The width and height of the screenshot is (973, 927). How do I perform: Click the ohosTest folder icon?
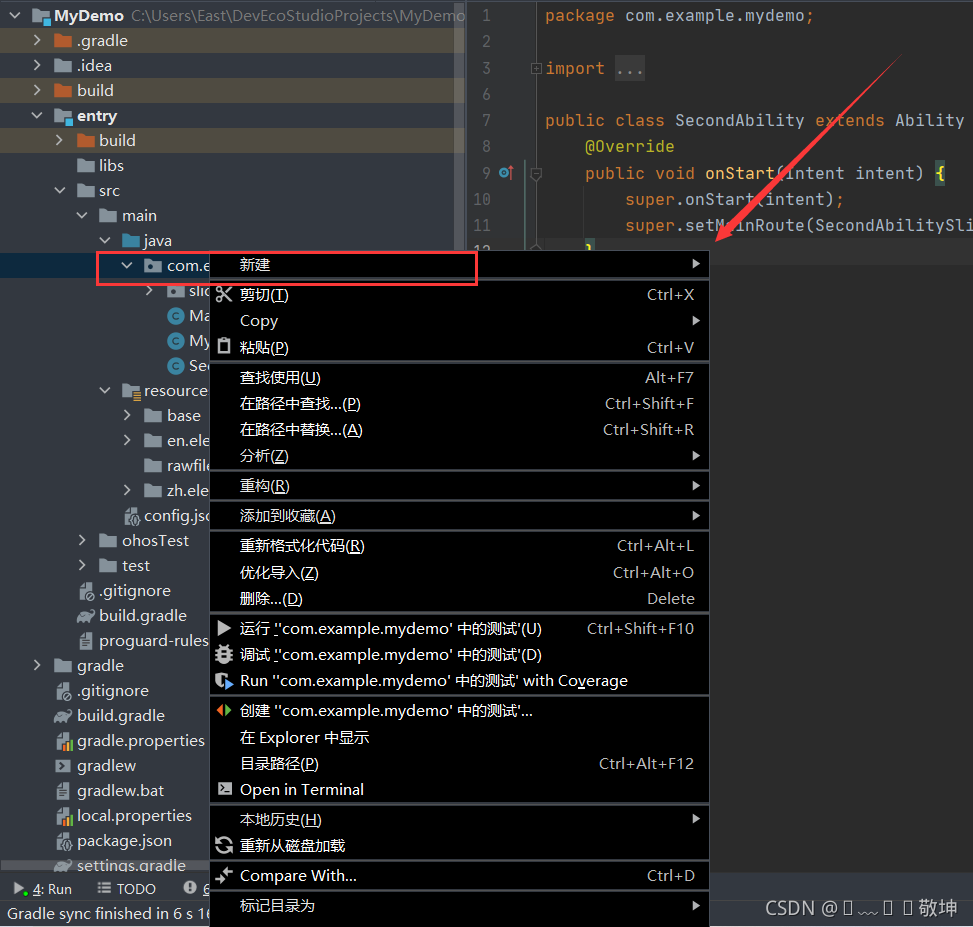108,540
